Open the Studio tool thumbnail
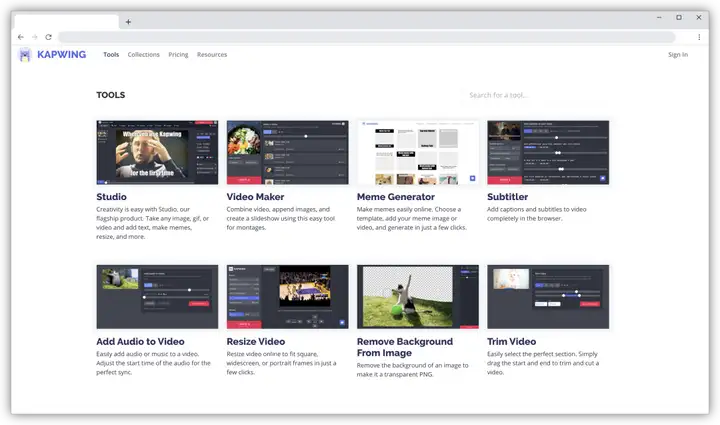Viewport: 720px width, 425px height. coord(158,152)
